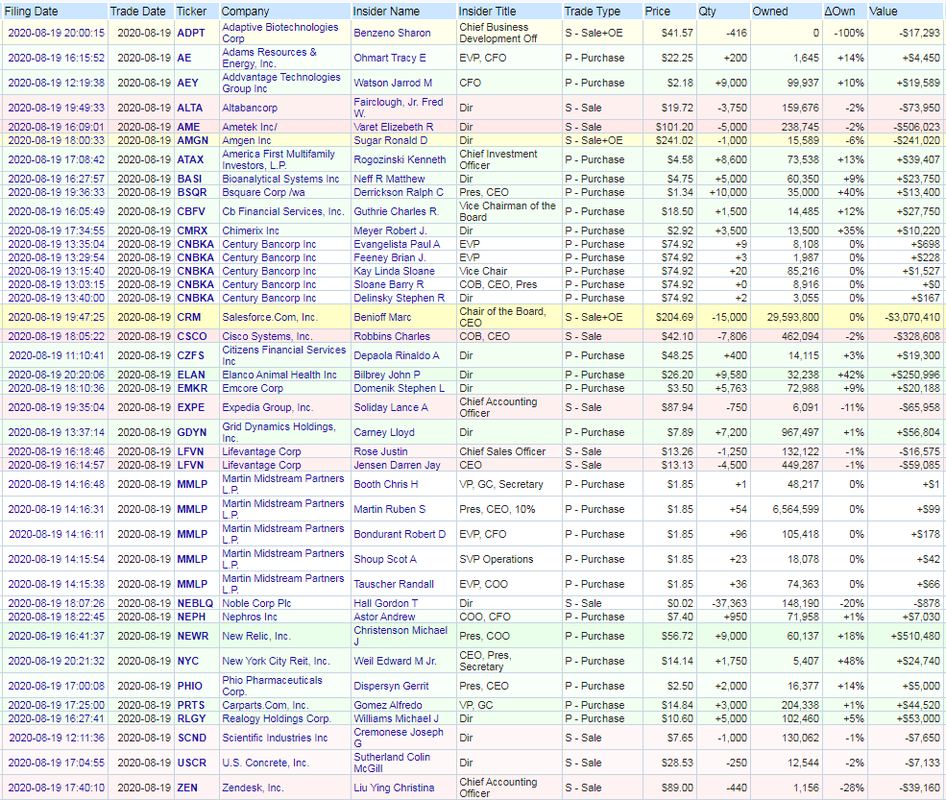Open Derrickson Ralph C insider link
Image resolution: width=946 pixels, height=800 pixels.
[398, 192]
